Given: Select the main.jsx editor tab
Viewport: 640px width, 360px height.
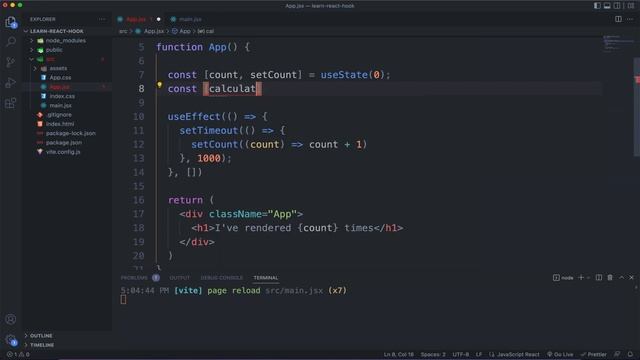Looking at the screenshot, I should (x=186, y=19).
